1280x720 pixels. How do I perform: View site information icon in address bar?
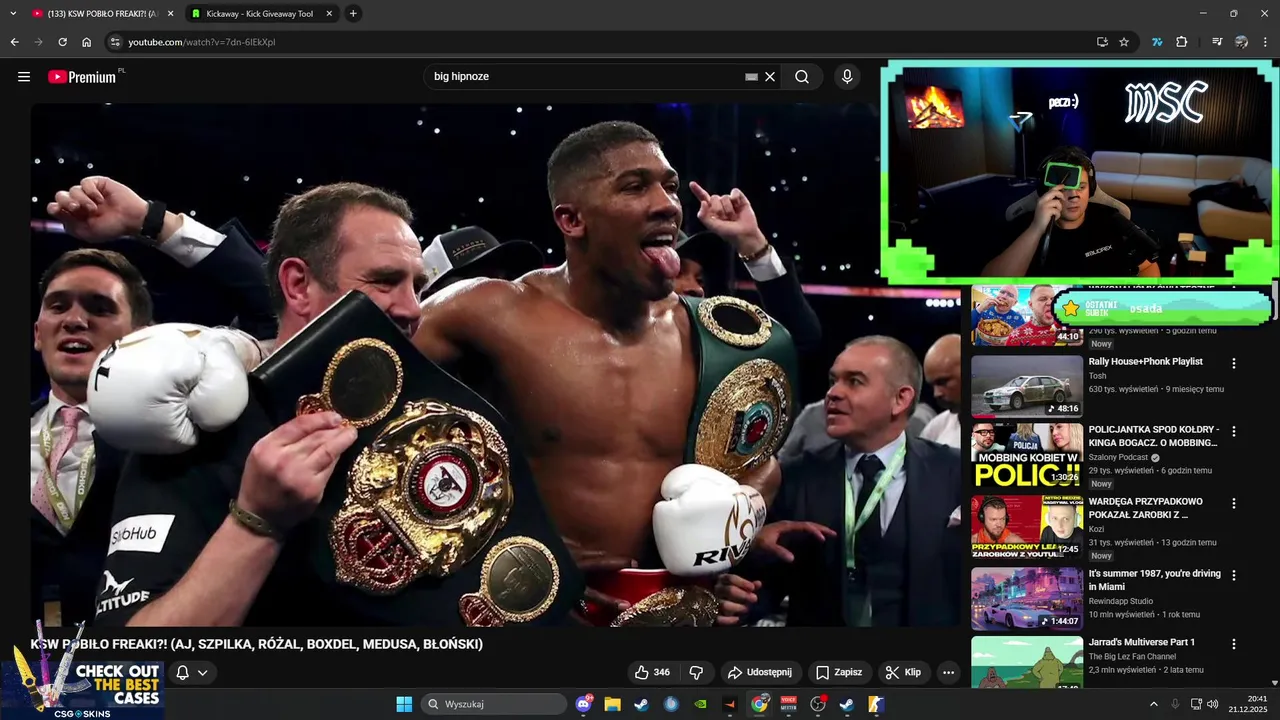[115, 42]
